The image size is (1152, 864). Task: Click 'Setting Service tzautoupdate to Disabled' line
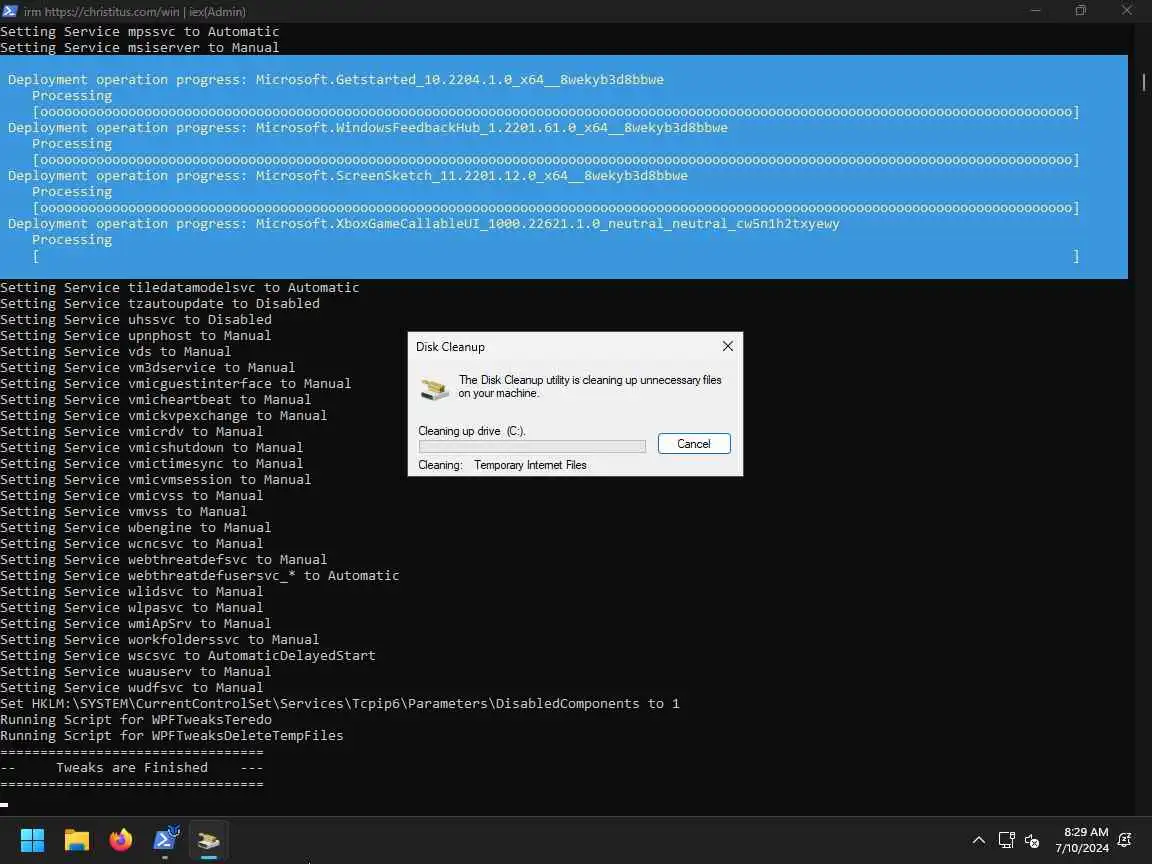(160, 303)
